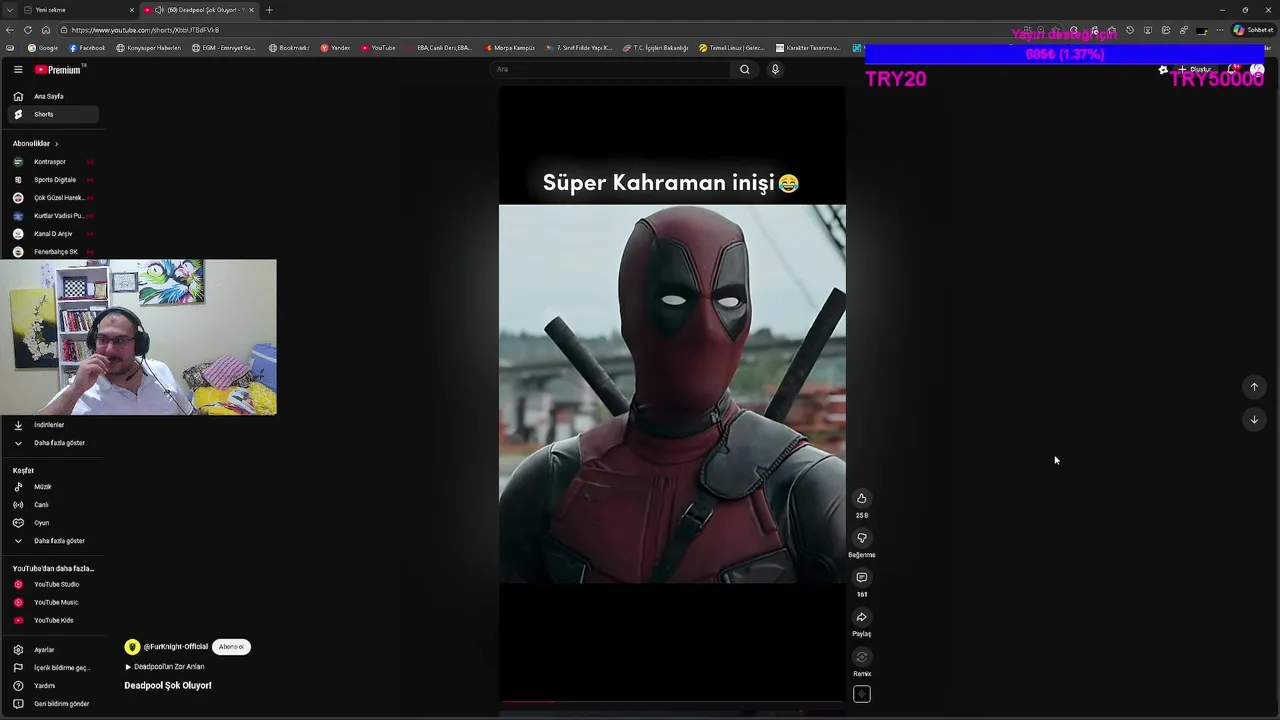Open the Sports Digitale subscription
1280x720 pixels.
tap(52, 180)
